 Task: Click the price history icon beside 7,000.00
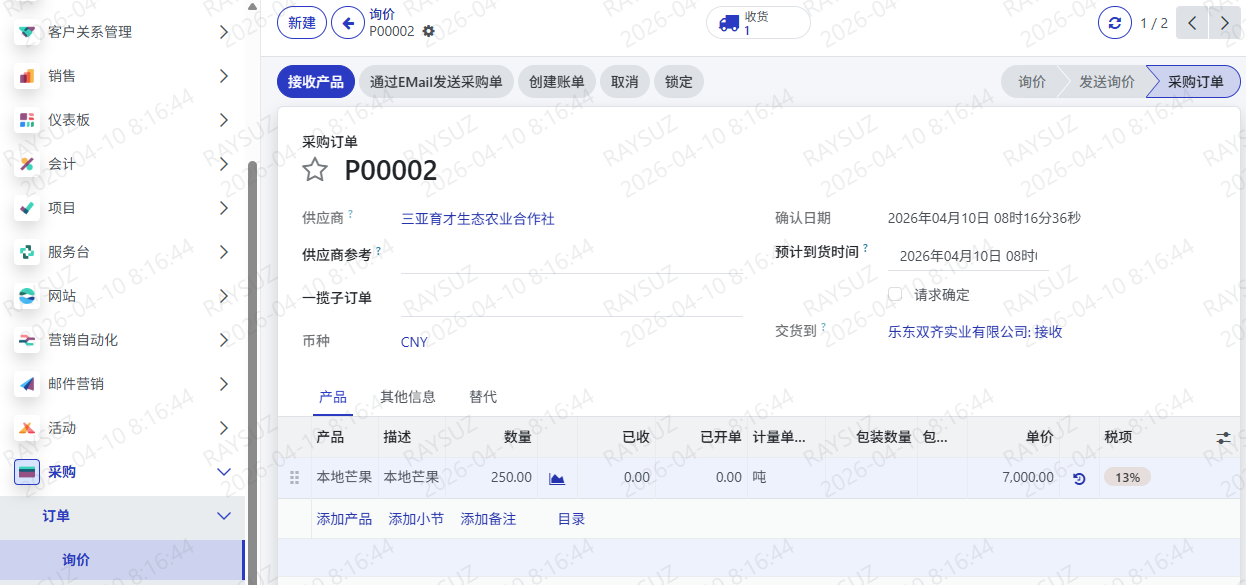(x=1079, y=478)
